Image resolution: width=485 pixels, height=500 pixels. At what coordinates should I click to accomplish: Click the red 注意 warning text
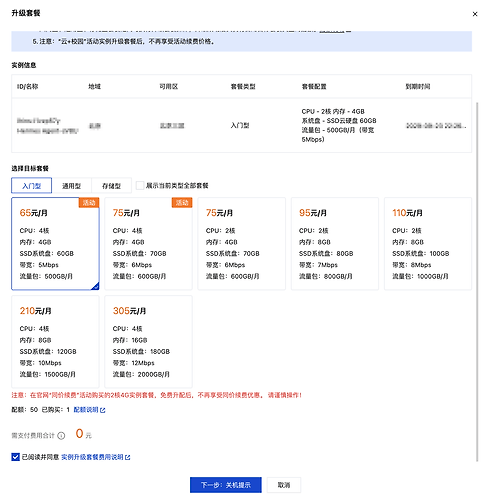157,395
